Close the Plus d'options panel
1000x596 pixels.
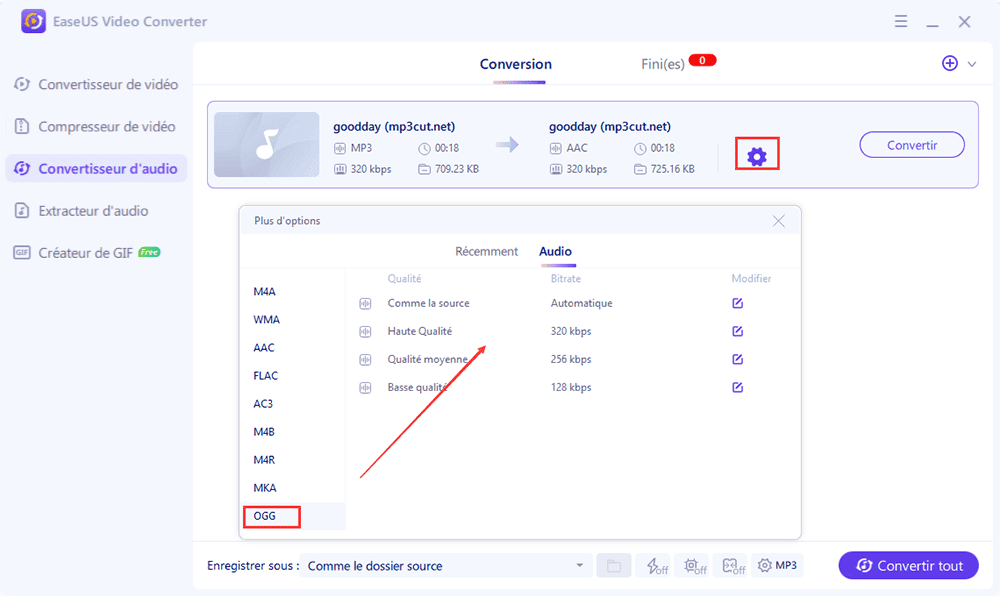coord(778,221)
